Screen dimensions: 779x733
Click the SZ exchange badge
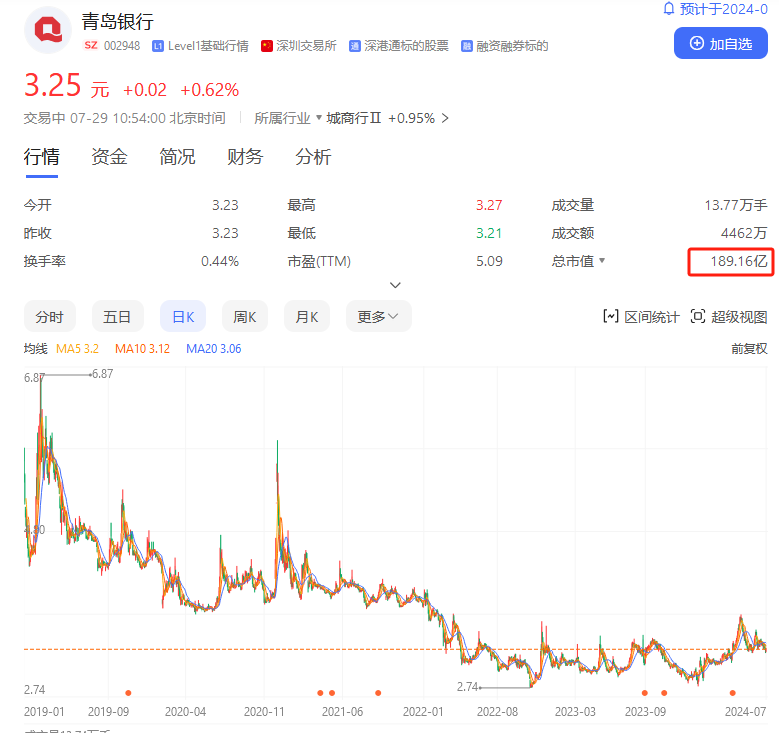click(x=90, y=46)
